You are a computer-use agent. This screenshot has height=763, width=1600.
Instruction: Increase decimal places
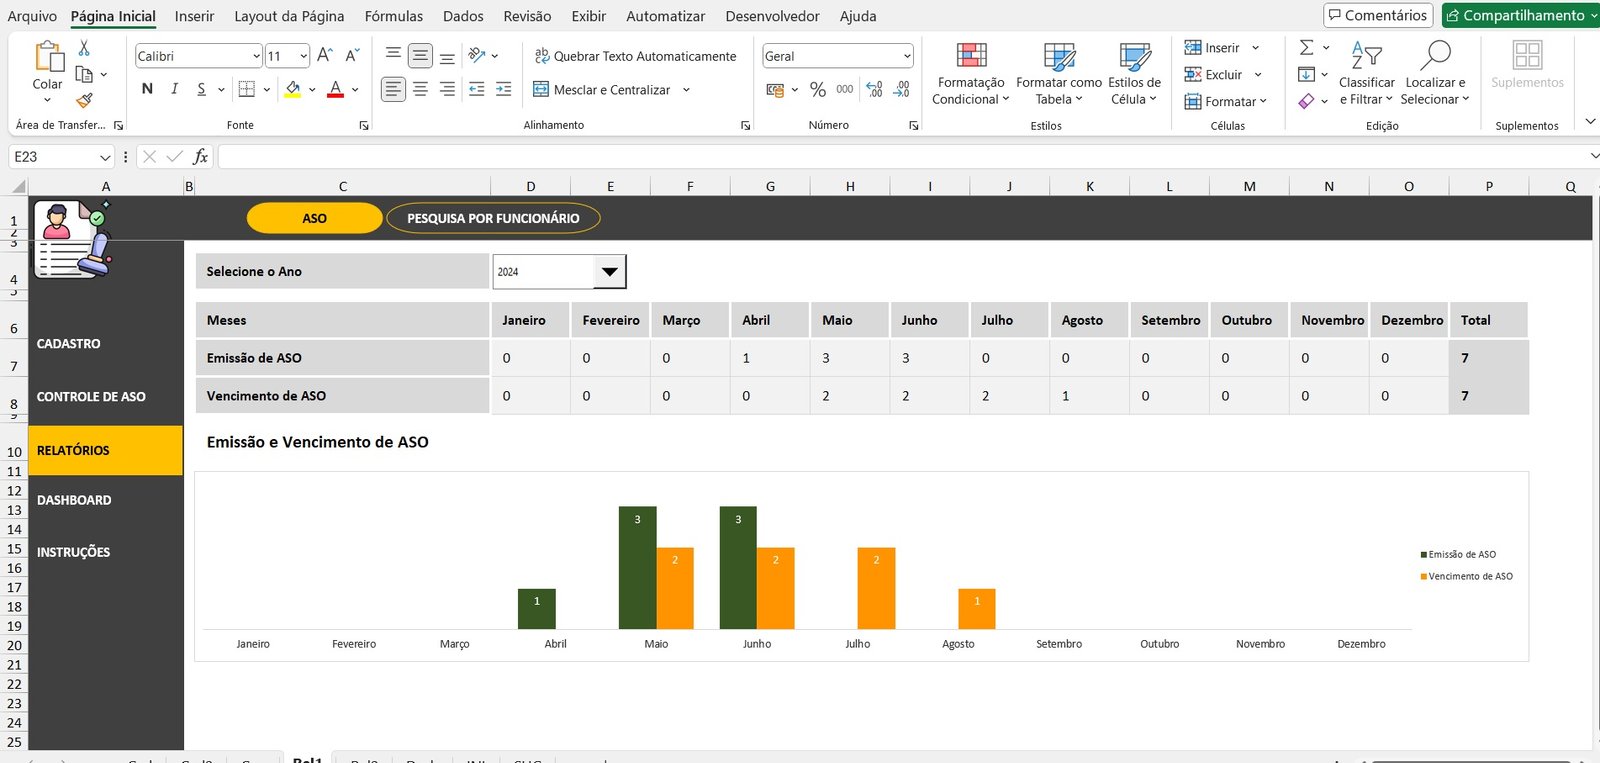(x=874, y=90)
